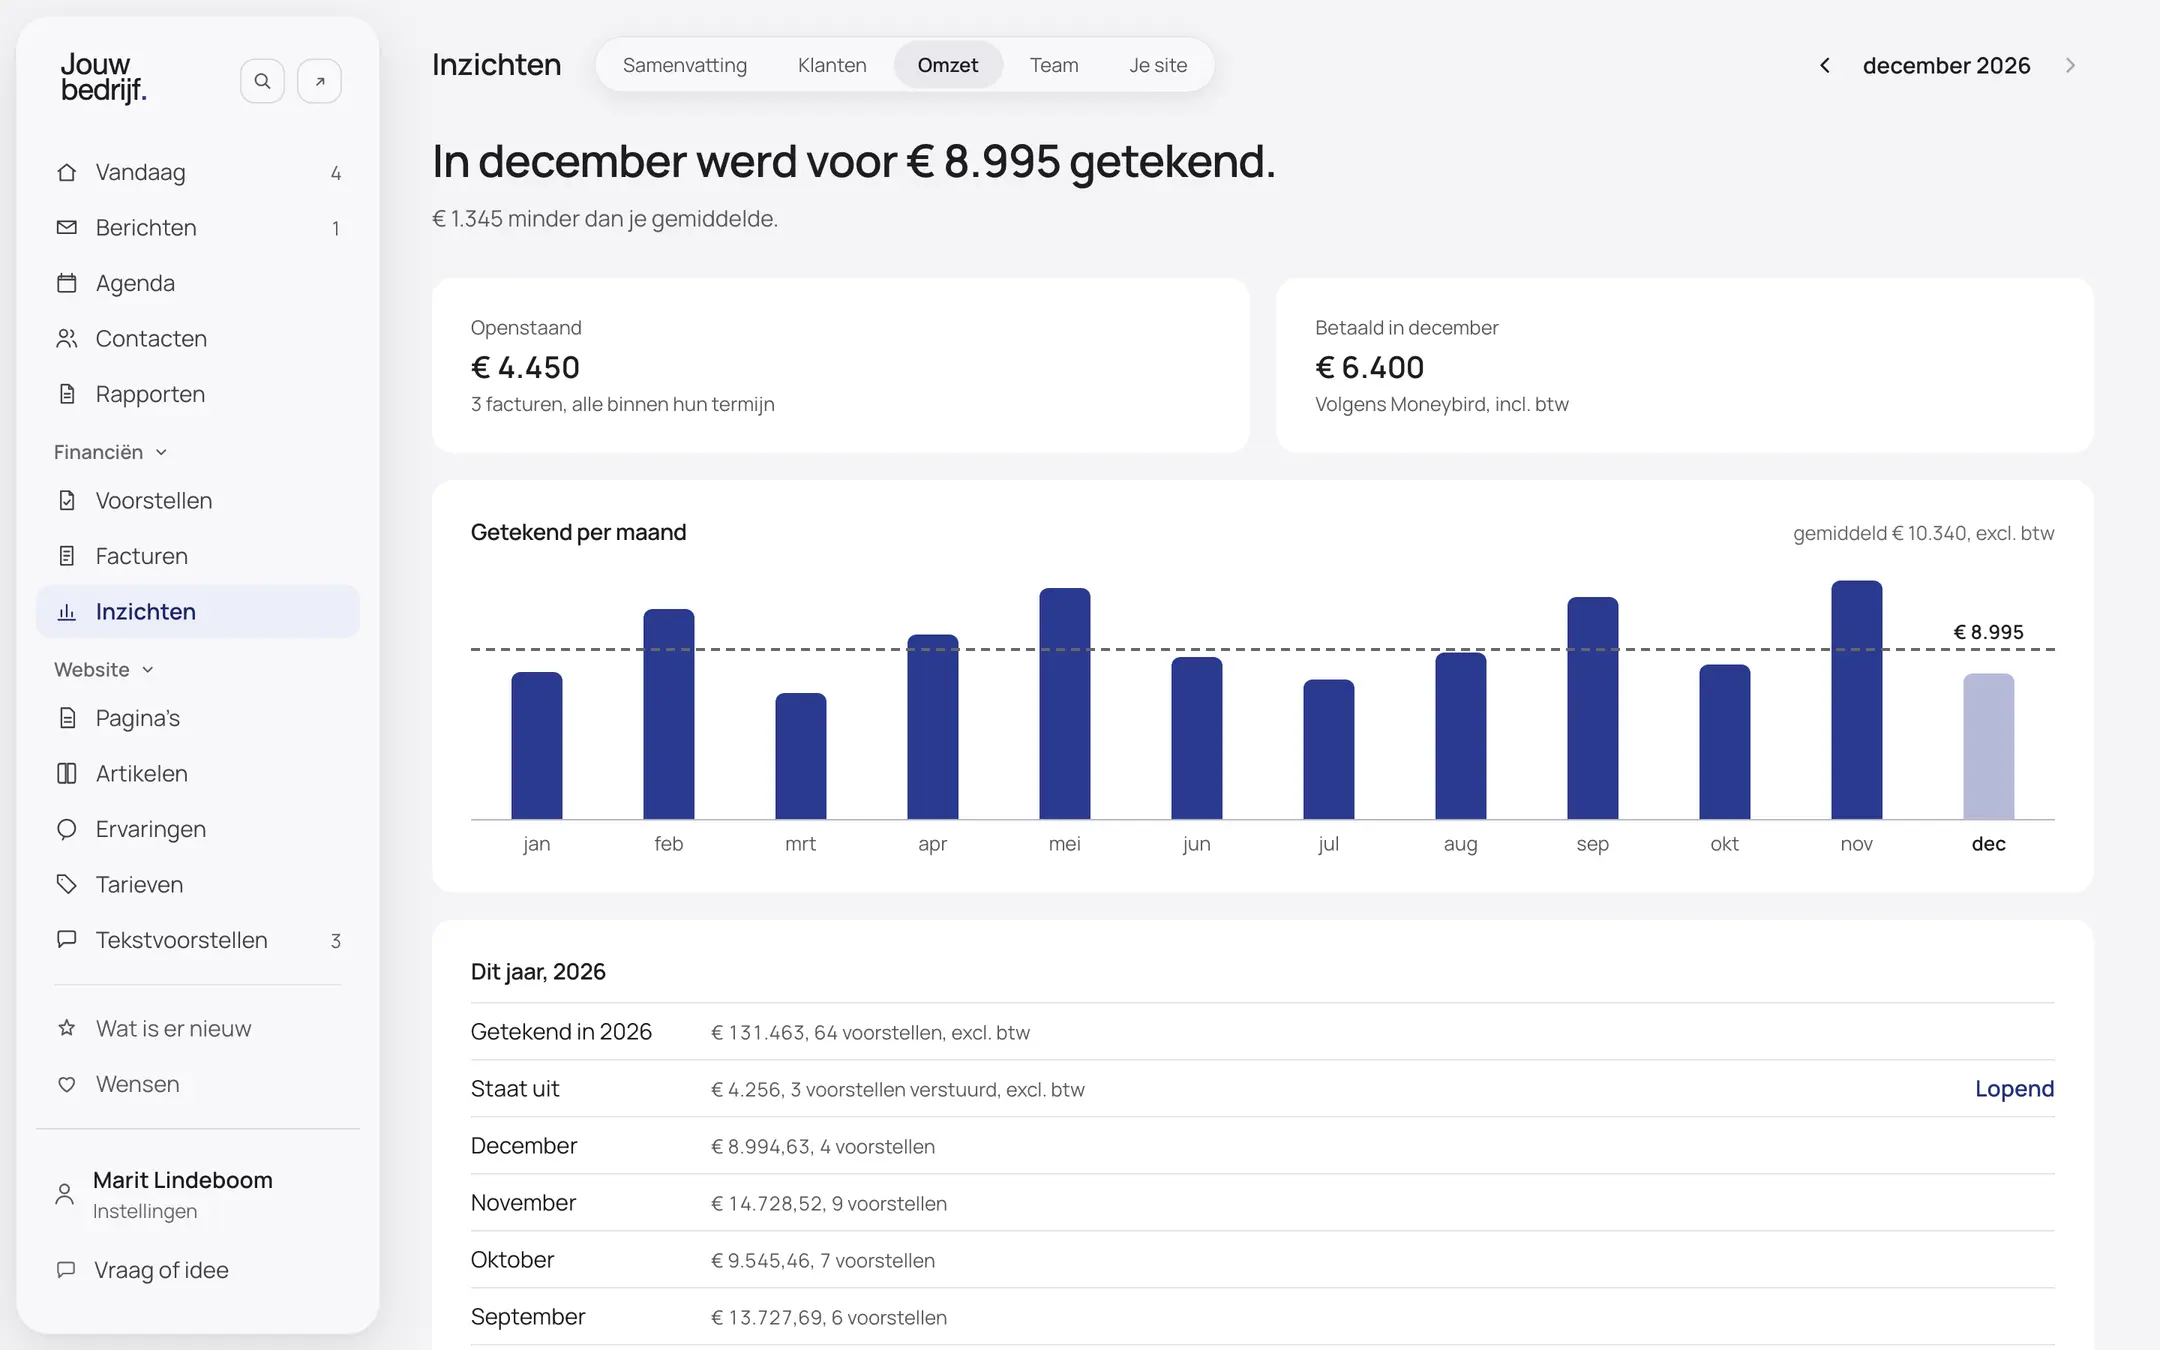Click the Wat is er nieuw star icon
Image resolution: width=2160 pixels, height=1350 pixels.
(67, 1028)
